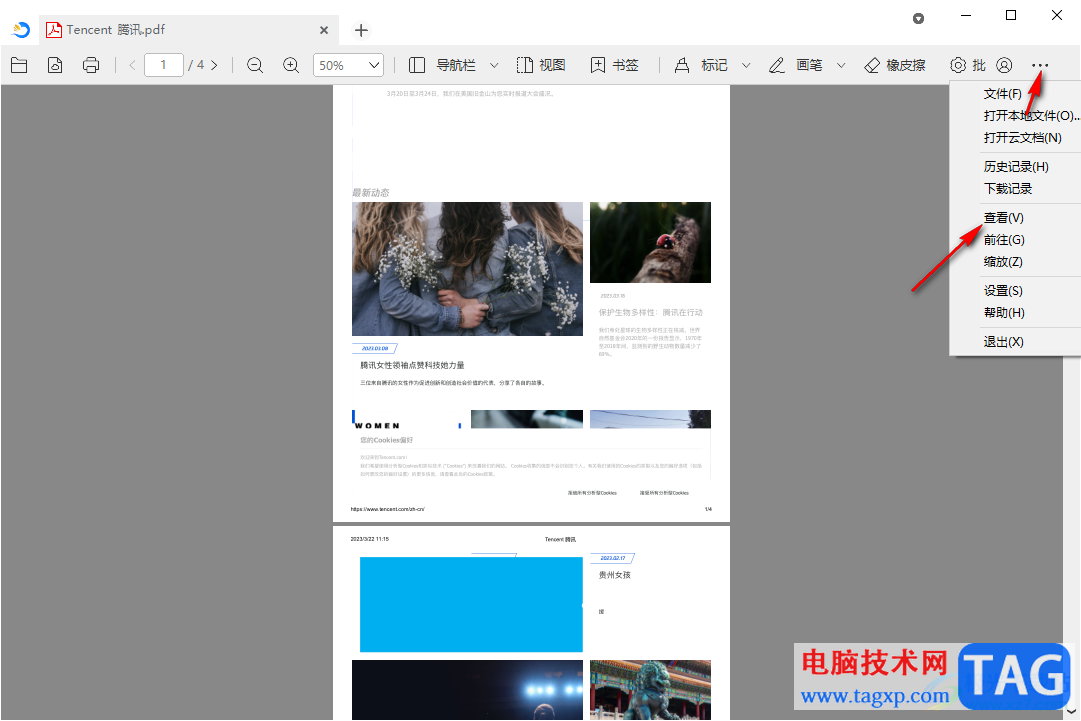Image resolution: width=1081 pixels, height=721 pixels.
Task: Choose 打开云文档(N) menu item
Action: [1022, 138]
